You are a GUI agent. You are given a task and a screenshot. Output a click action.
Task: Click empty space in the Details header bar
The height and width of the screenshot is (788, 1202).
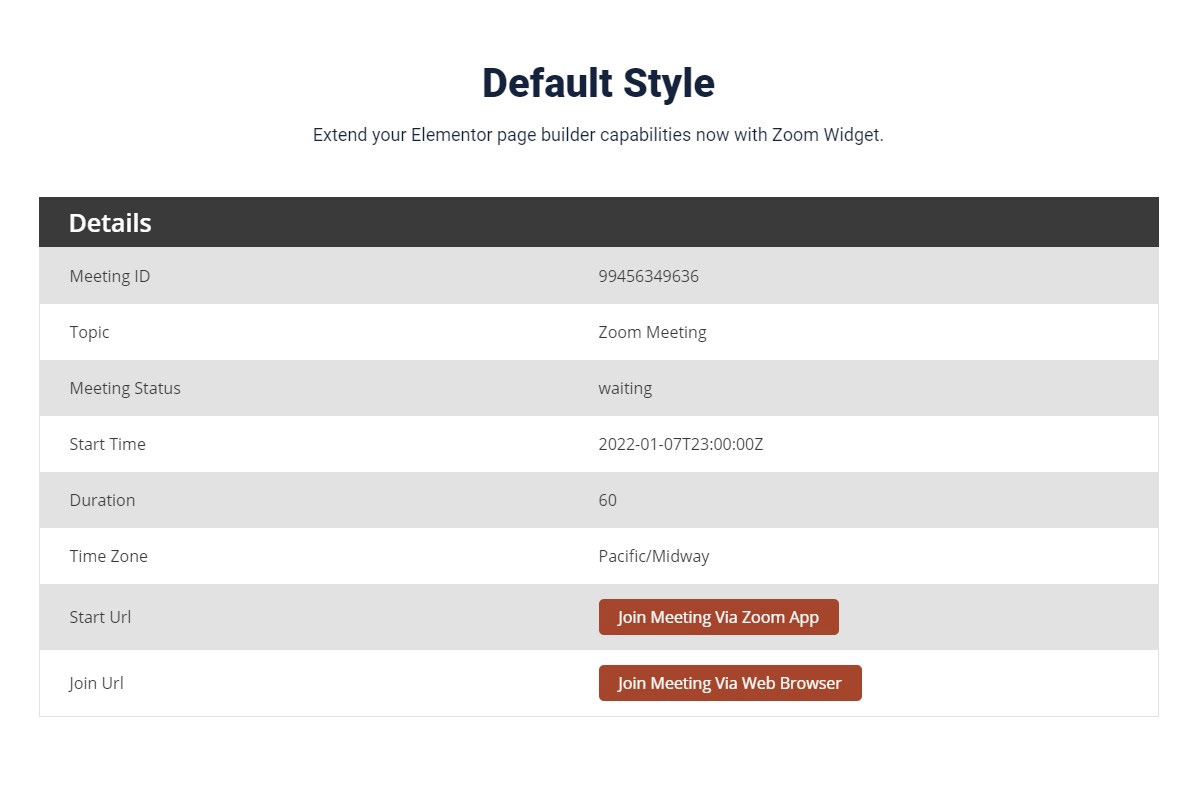(x=700, y=222)
